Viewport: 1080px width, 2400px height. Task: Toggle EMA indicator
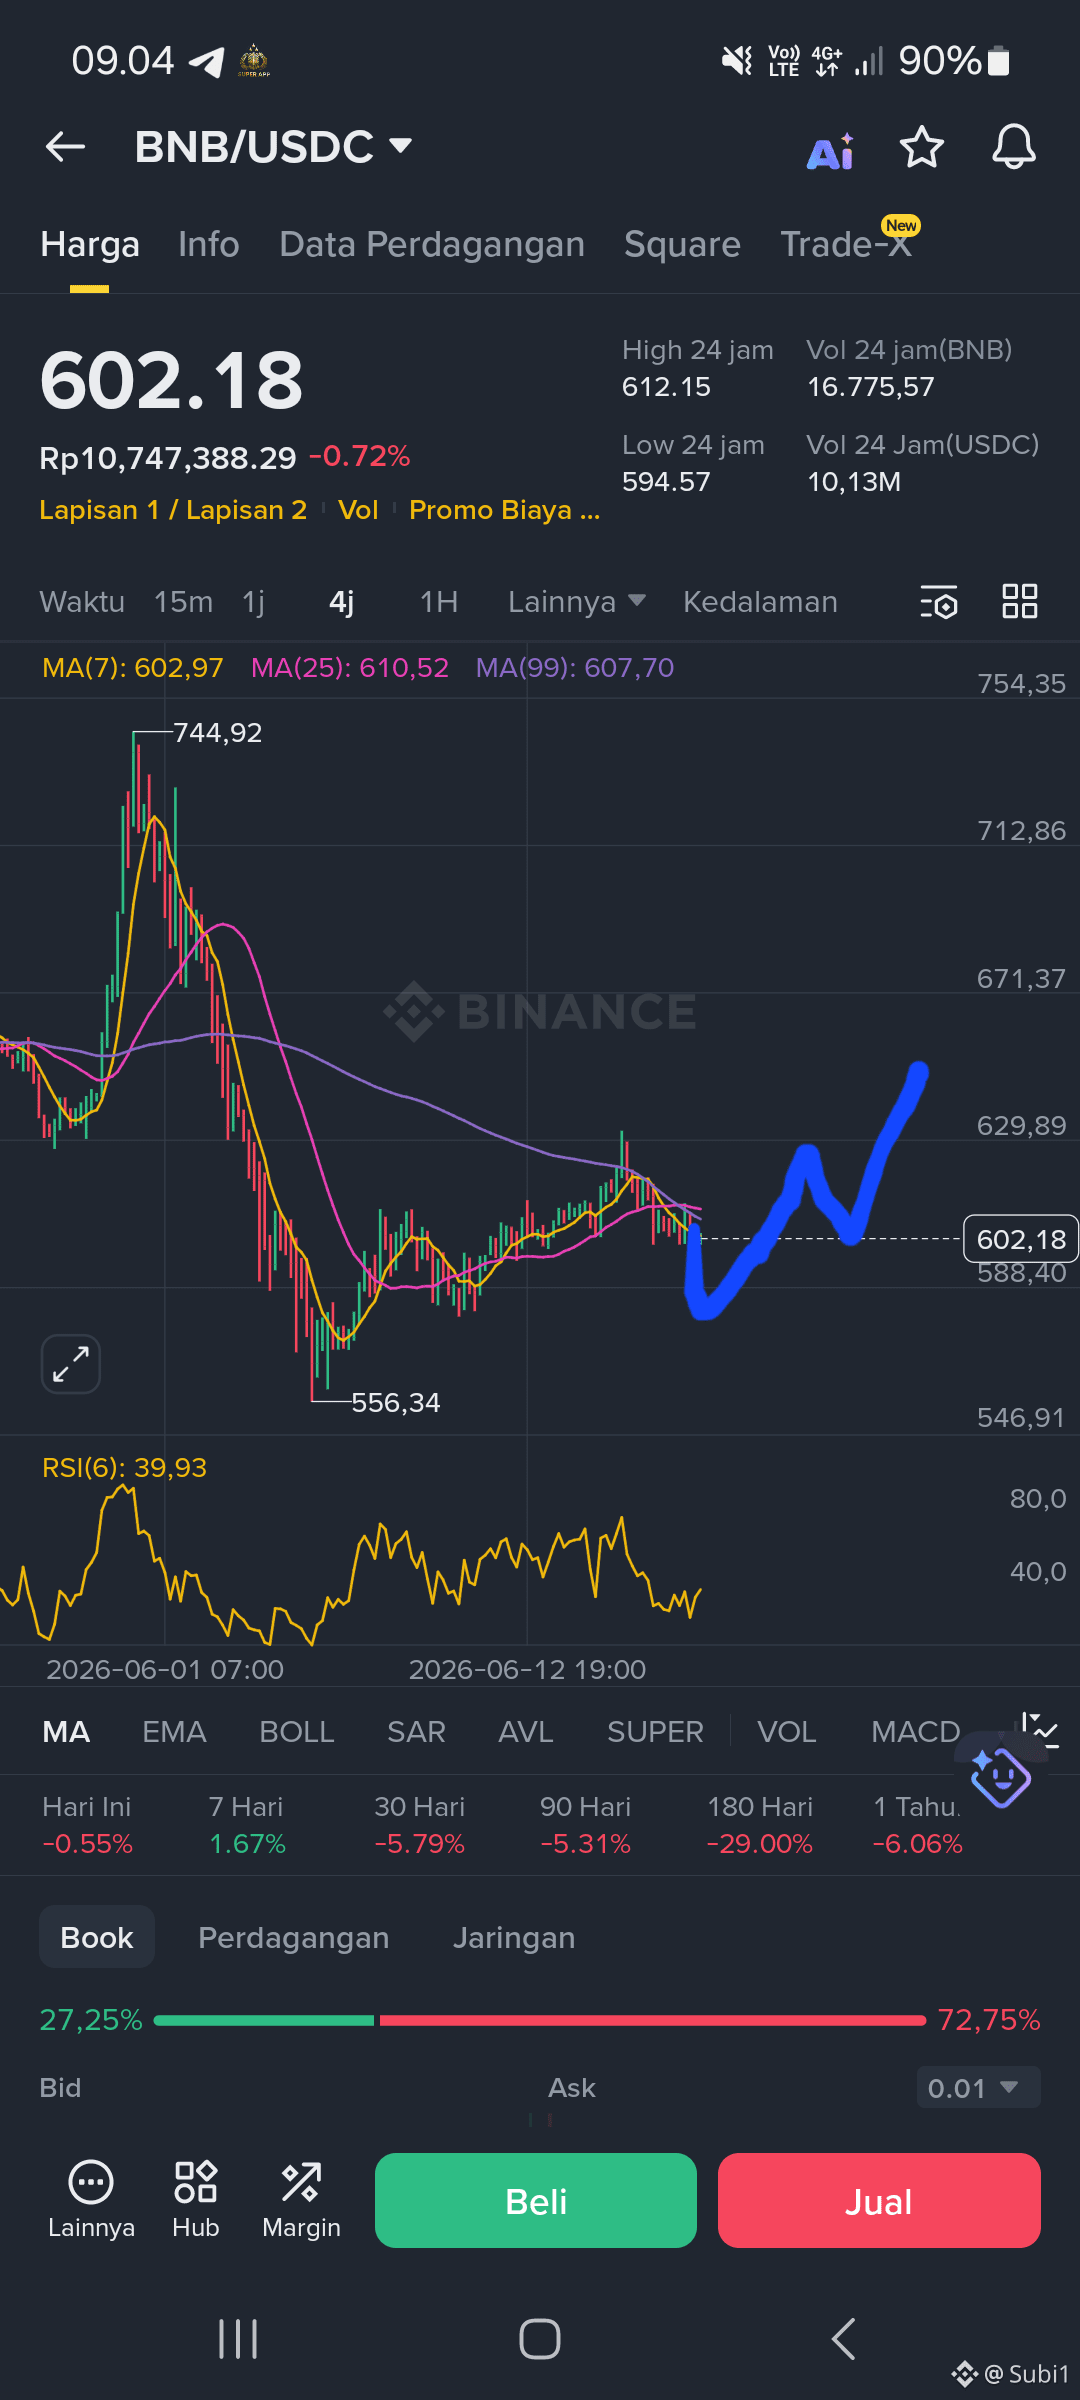coord(174,1732)
